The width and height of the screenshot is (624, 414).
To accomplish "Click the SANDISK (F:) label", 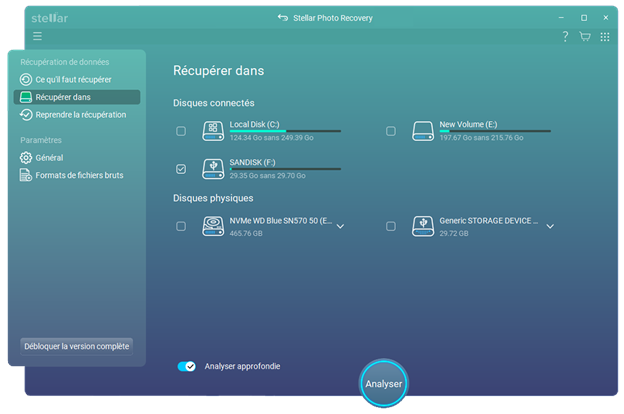I will (x=252, y=162).
